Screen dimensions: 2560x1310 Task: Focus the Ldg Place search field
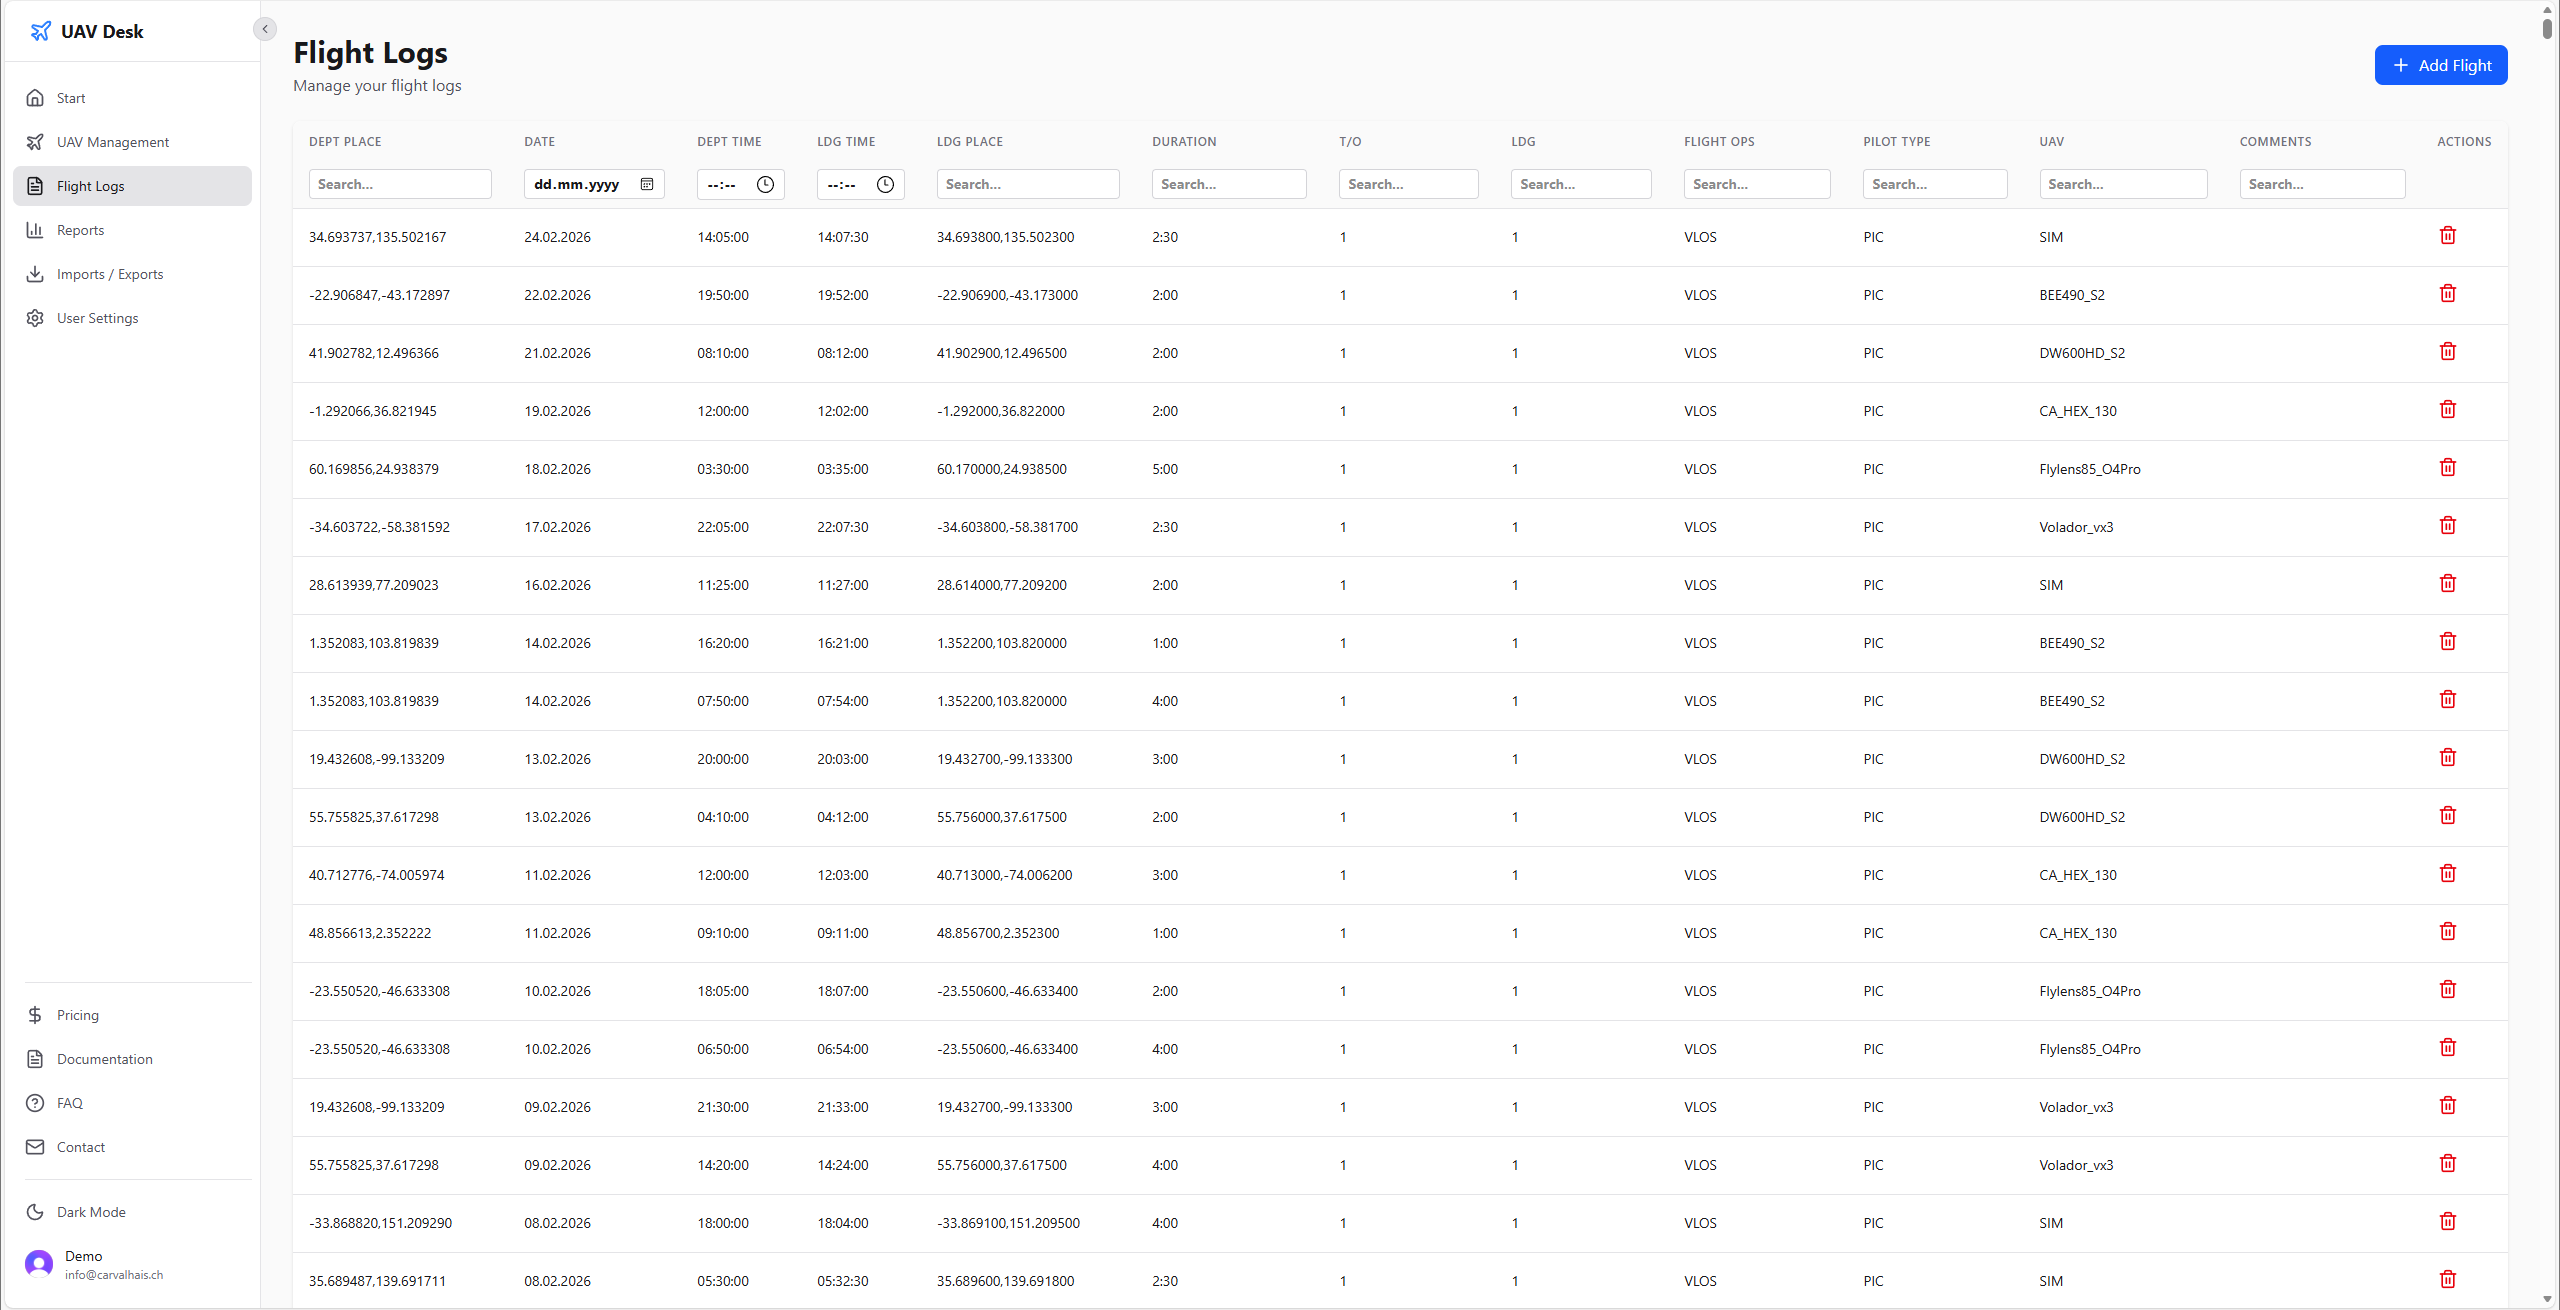click(1028, 184)
